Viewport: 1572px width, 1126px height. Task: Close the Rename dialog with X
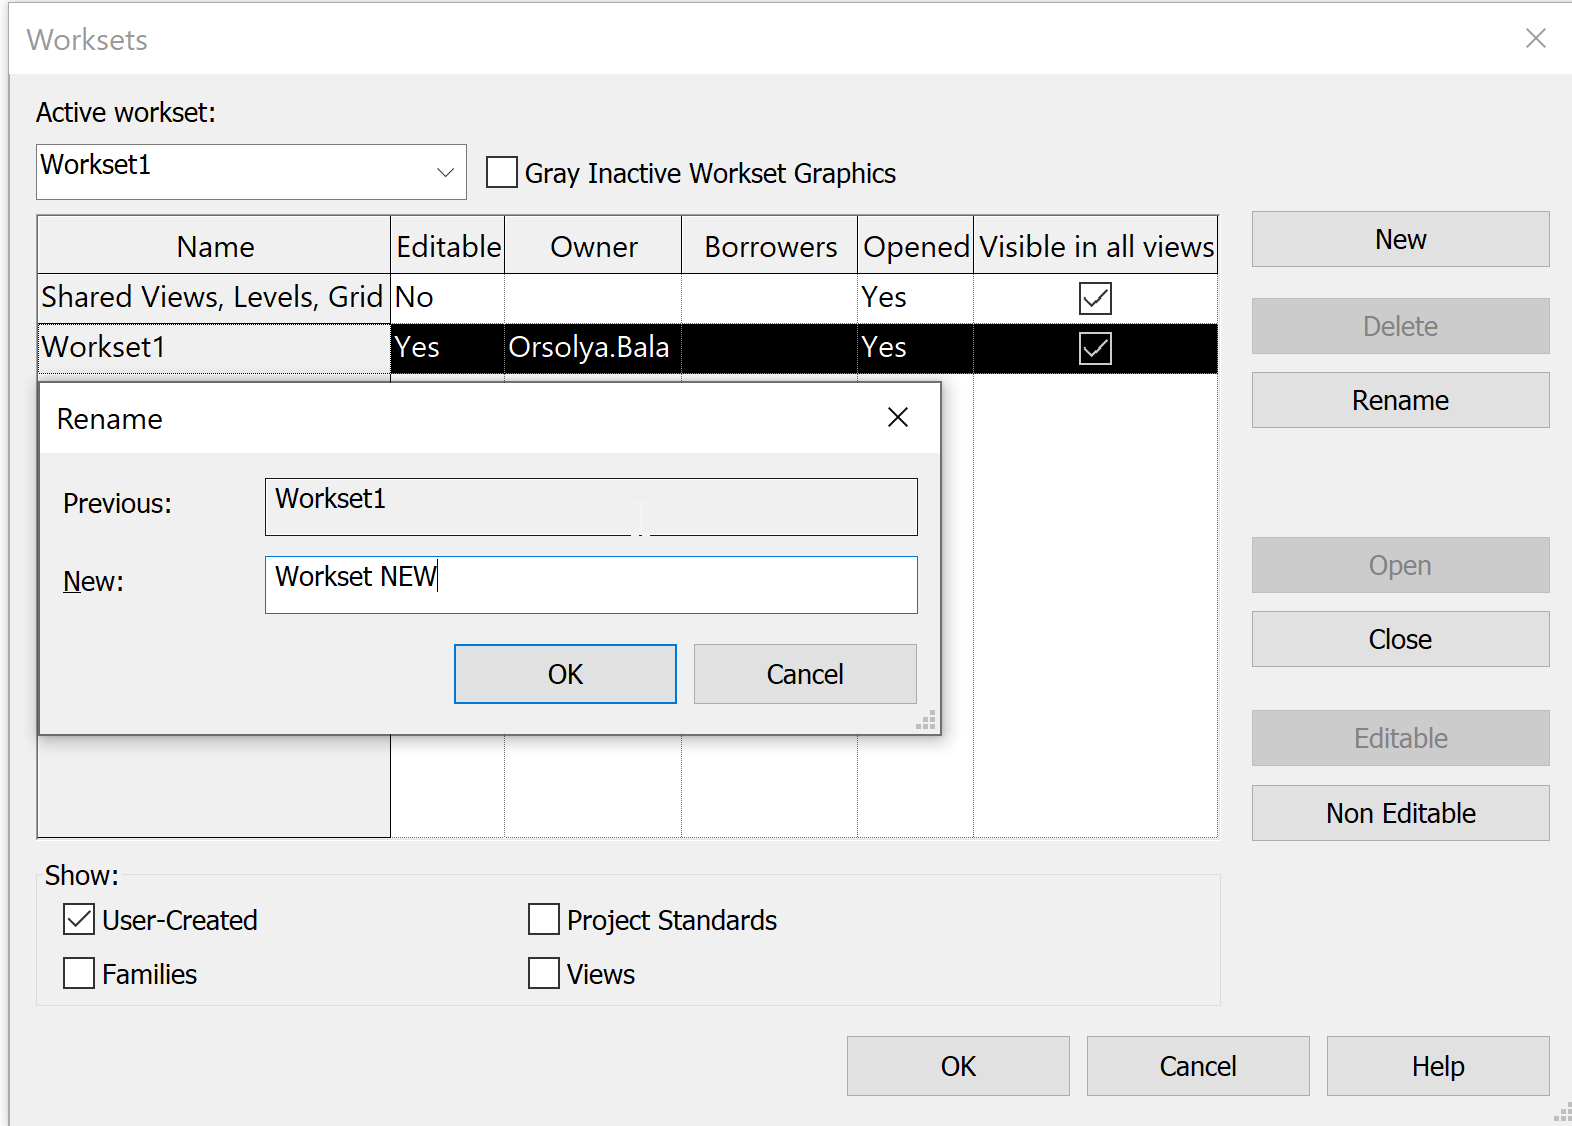pos(897,417)
